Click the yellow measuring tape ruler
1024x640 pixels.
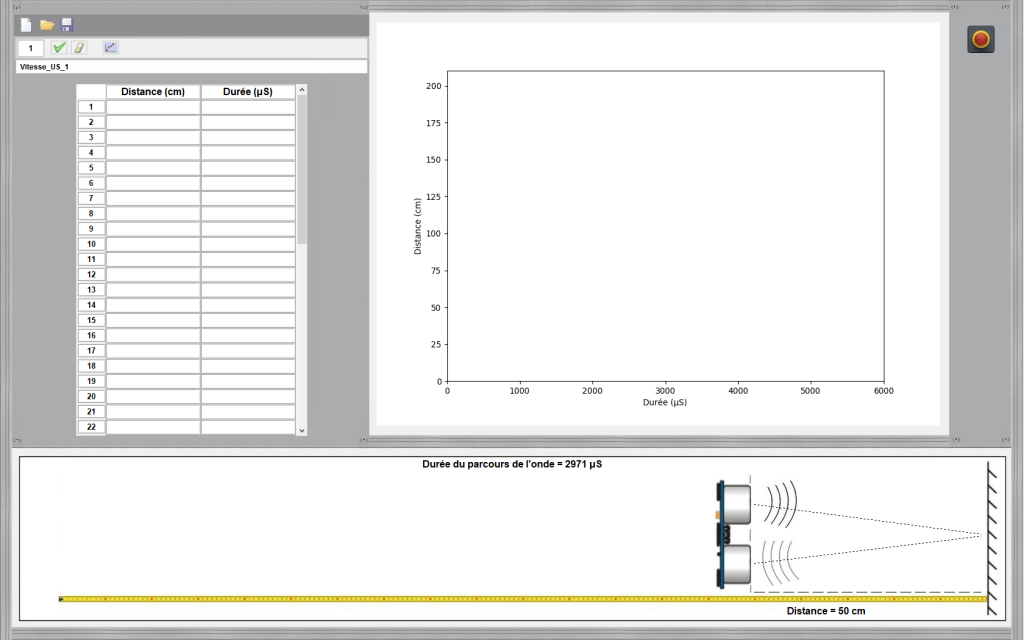(x=400, y=599)
